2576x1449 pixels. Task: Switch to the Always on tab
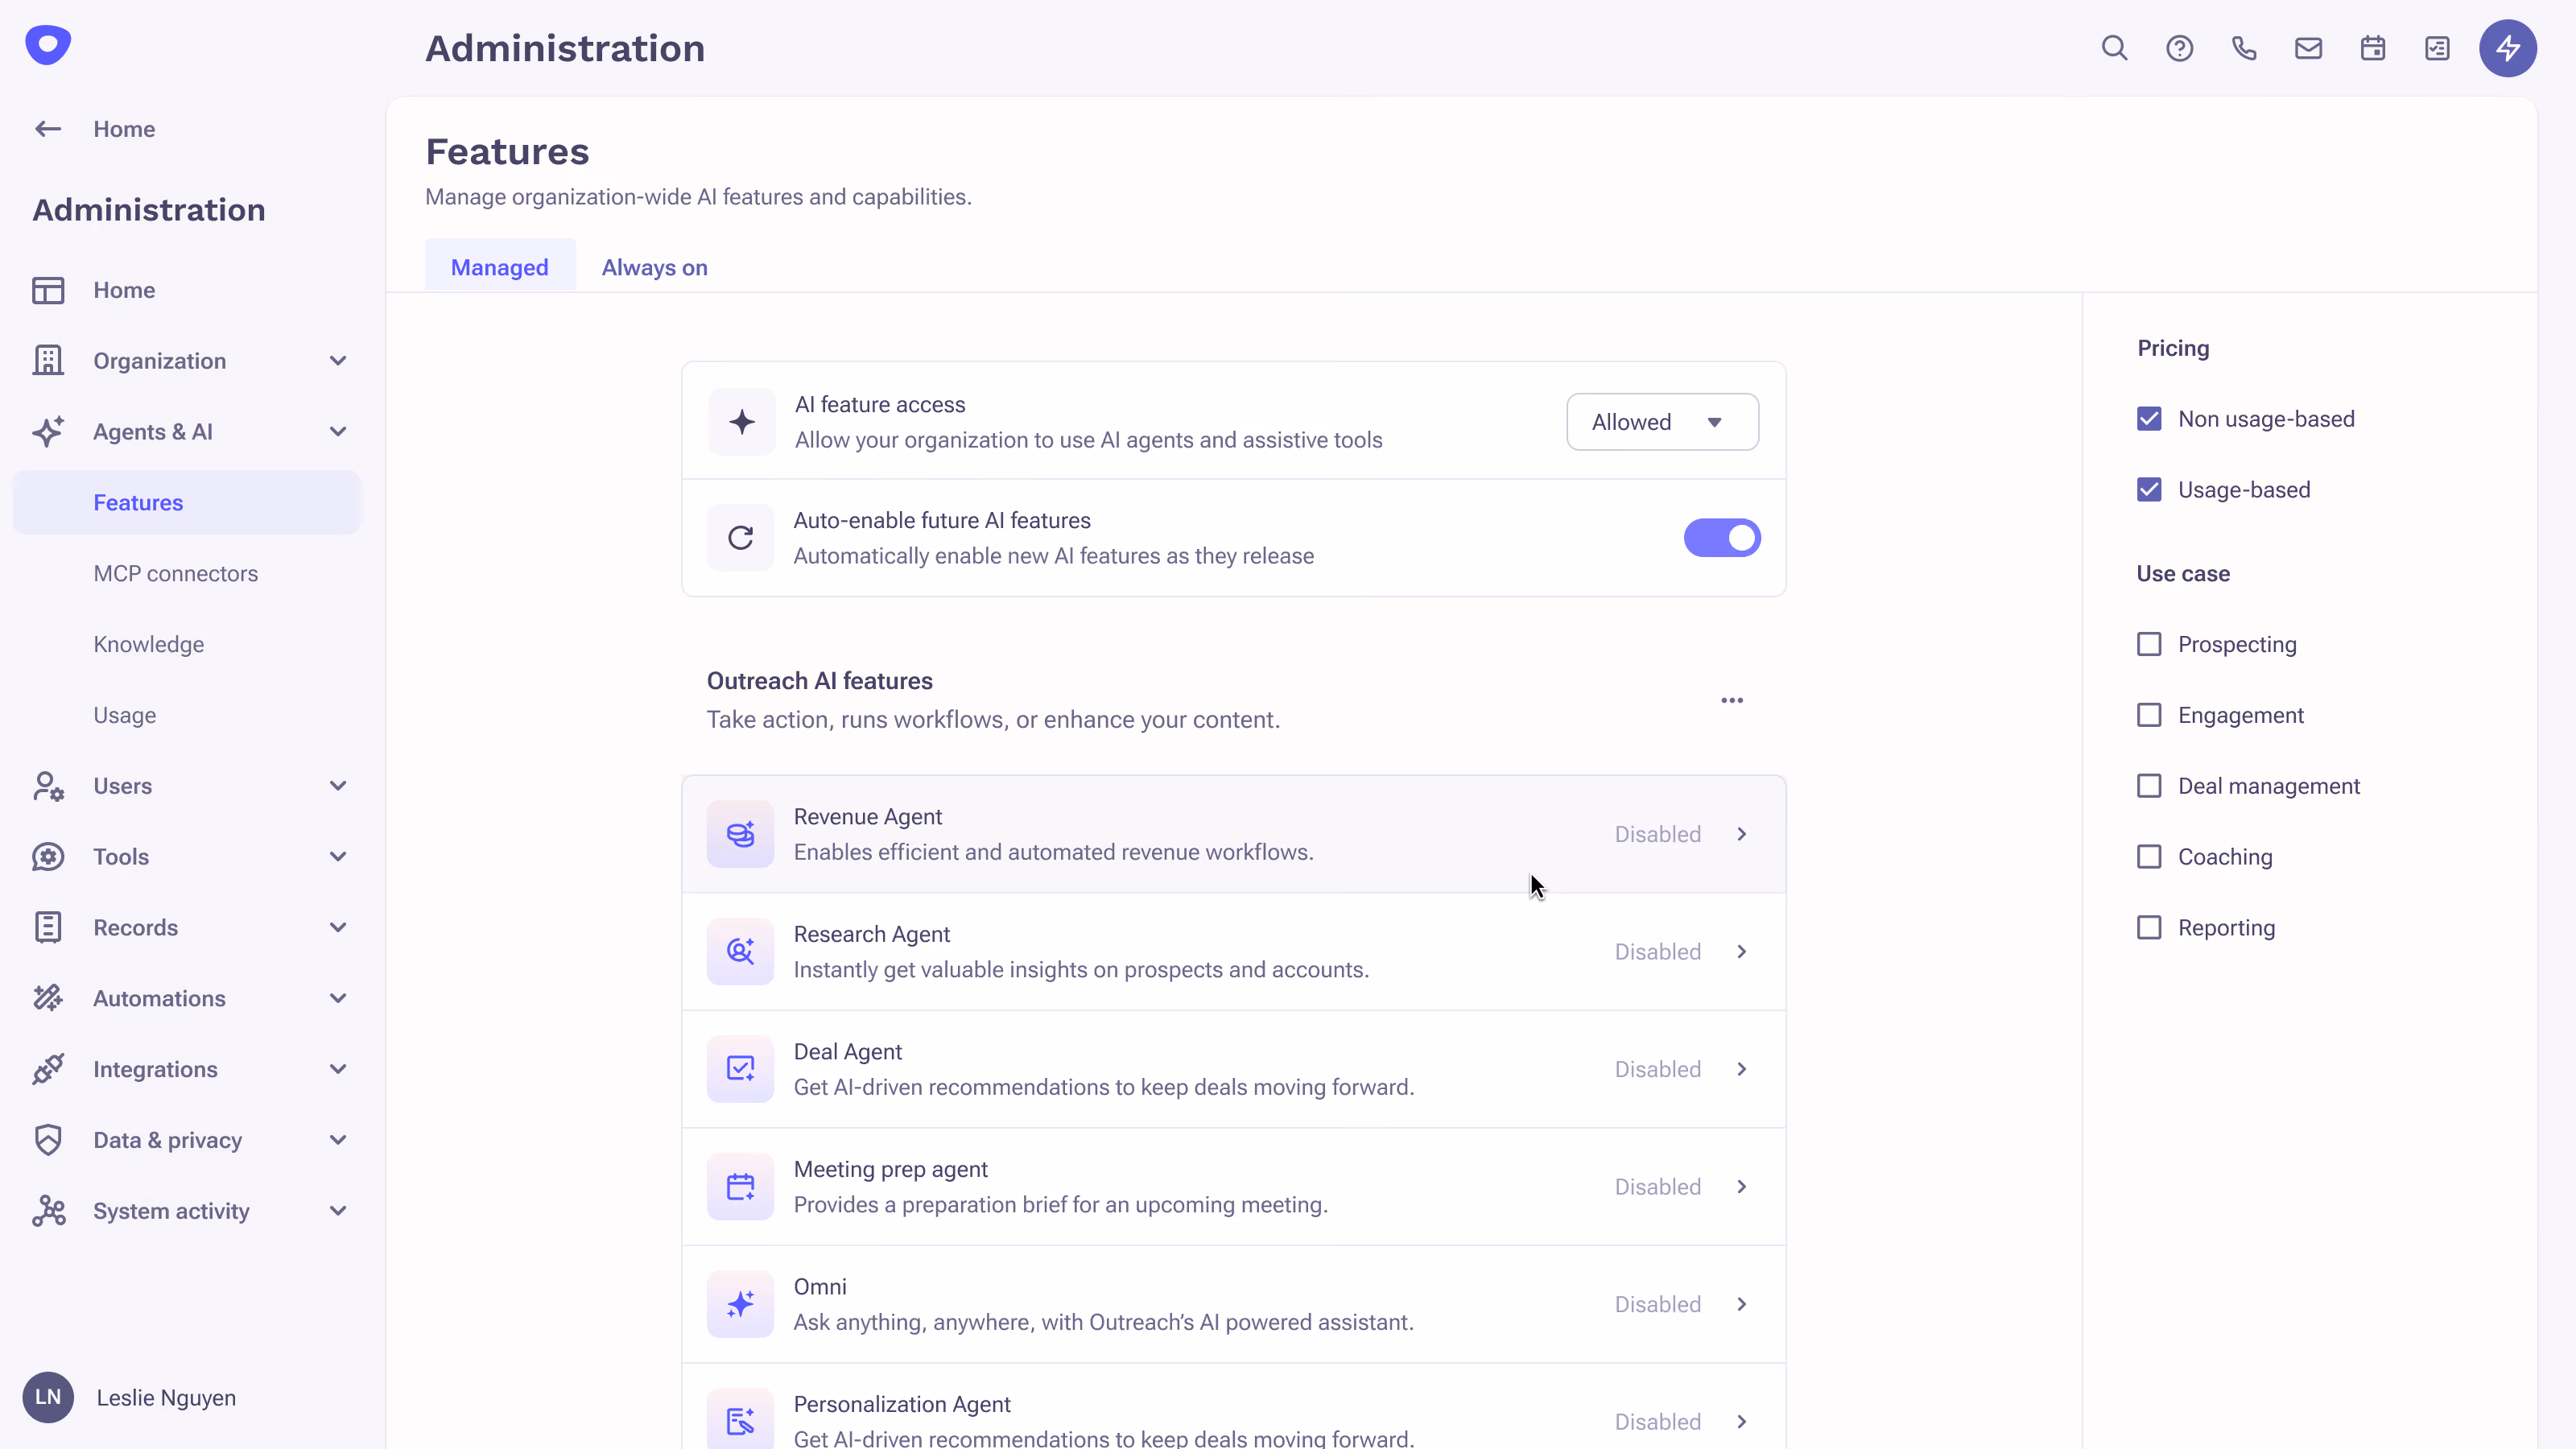654,267
